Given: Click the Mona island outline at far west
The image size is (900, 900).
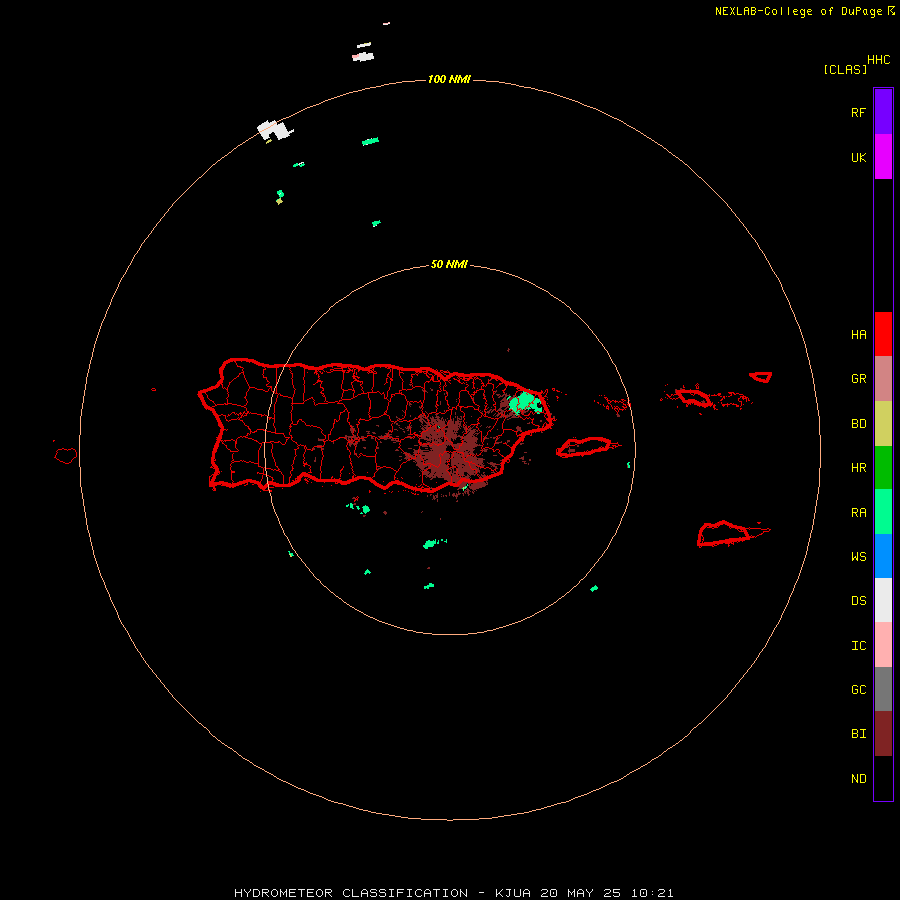Looking at the screenshot, I should 66,455.
